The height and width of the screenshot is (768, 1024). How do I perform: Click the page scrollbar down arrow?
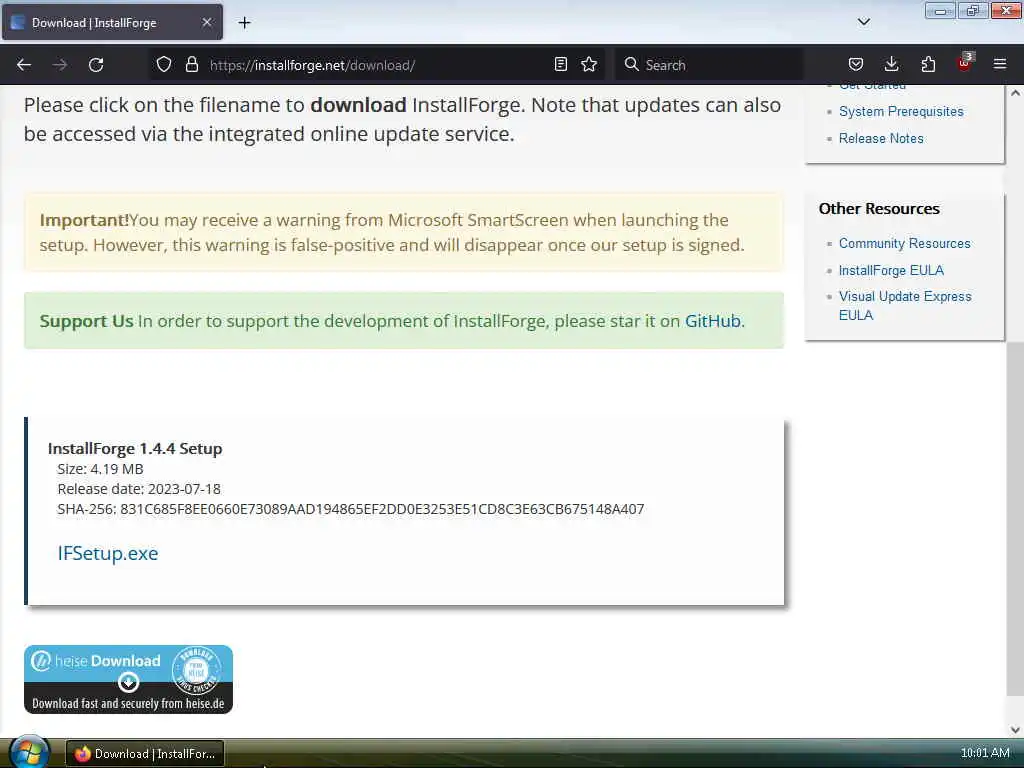[1015, 729]
